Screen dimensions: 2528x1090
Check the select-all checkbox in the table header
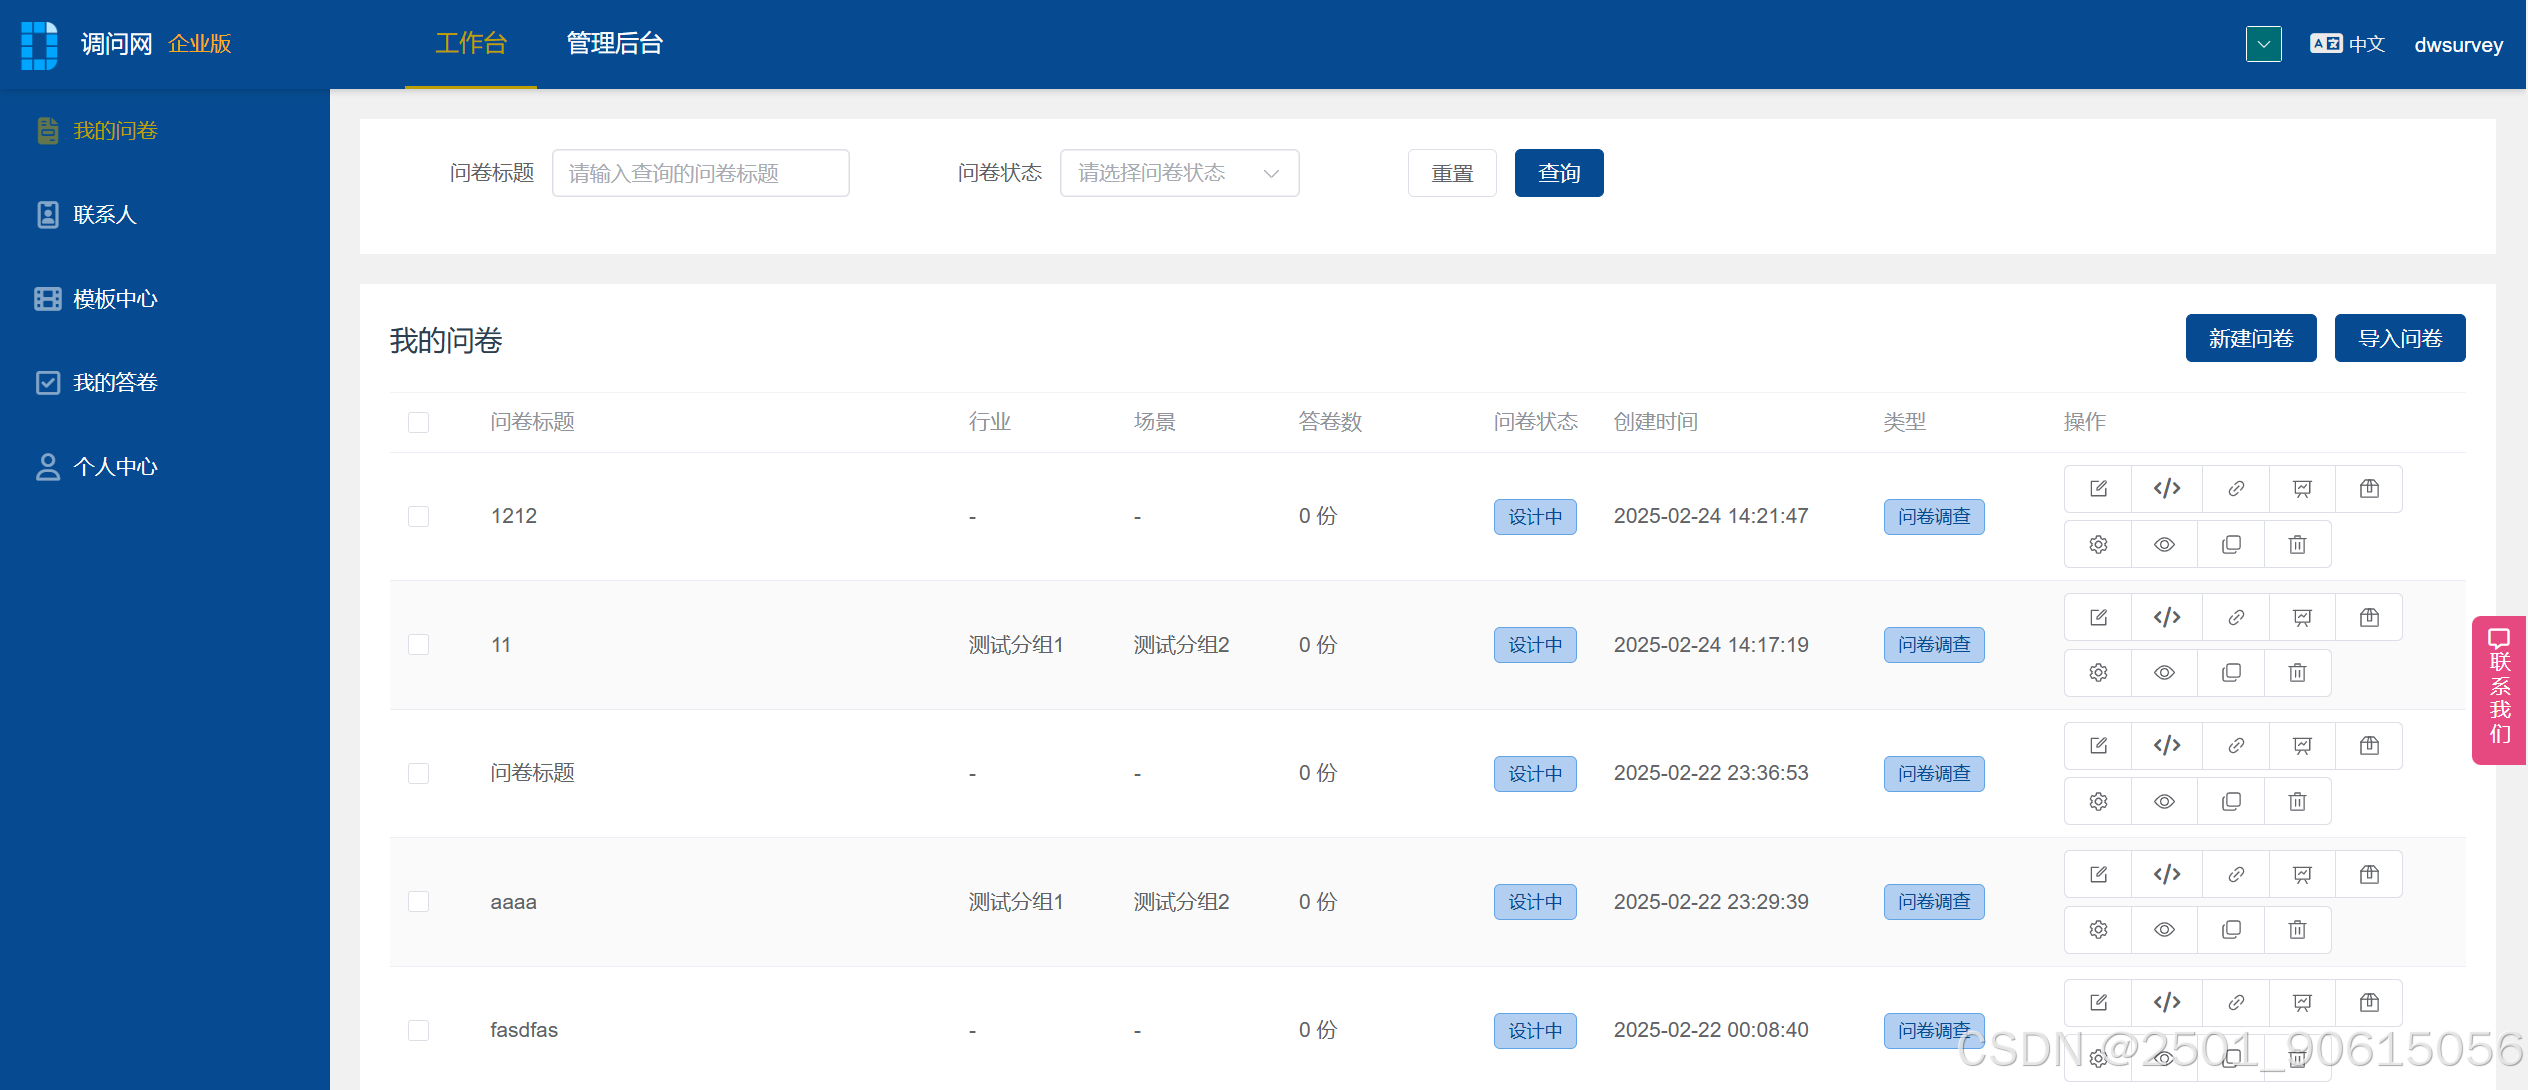click(419, 422)
